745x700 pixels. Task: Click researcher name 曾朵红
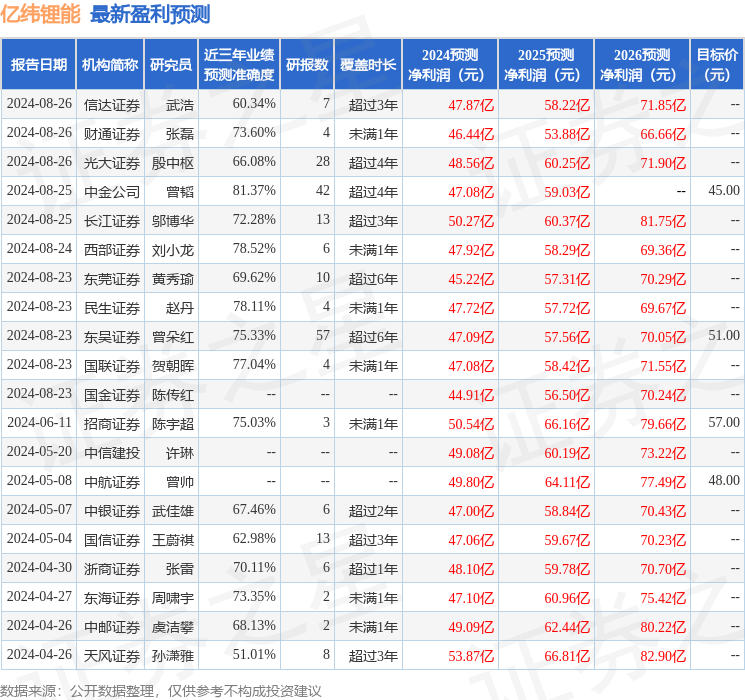tap(172, 337)
